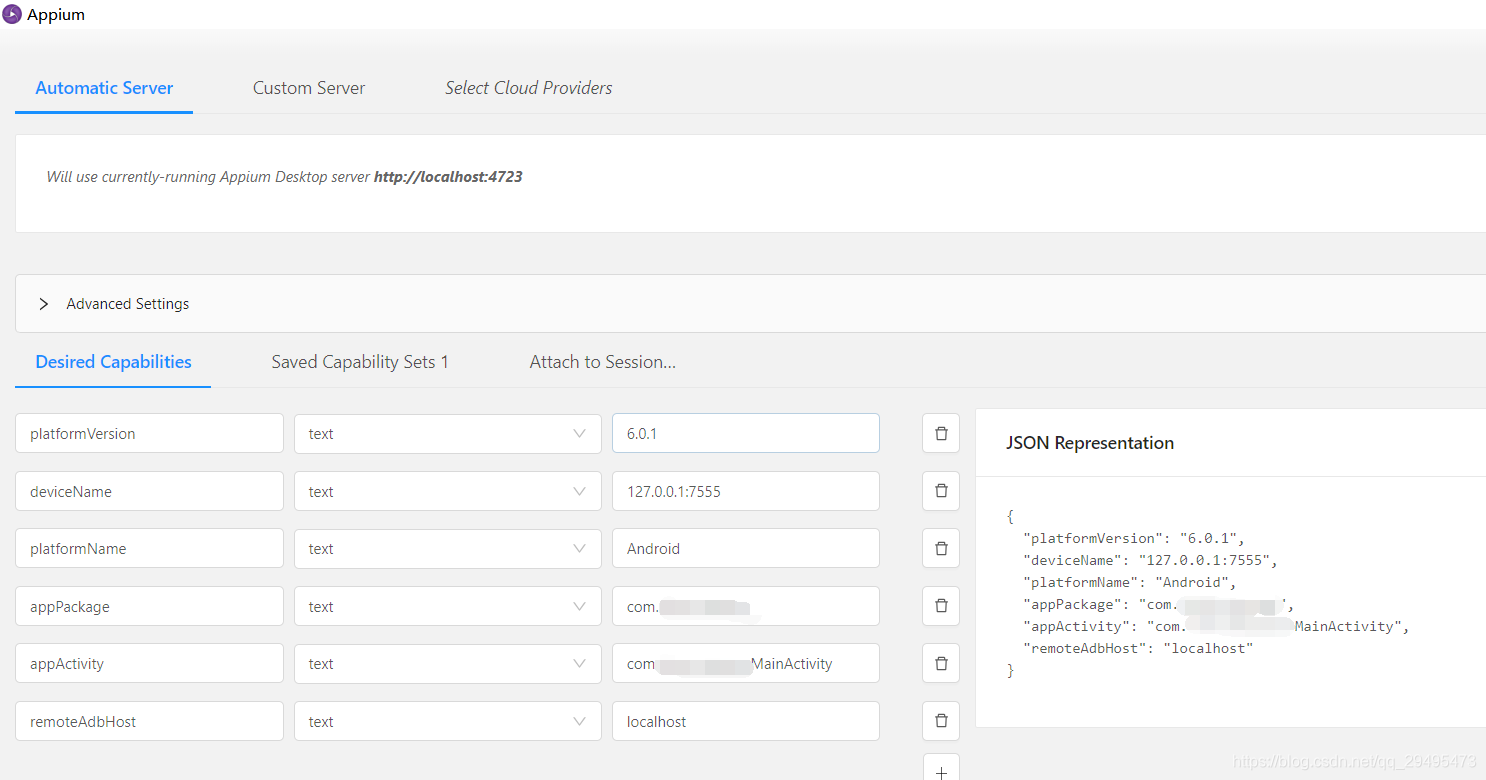Viewport: 1486px width, 780px height.
Task: Edit the MainActivity value field
Action: coord(746,664)
